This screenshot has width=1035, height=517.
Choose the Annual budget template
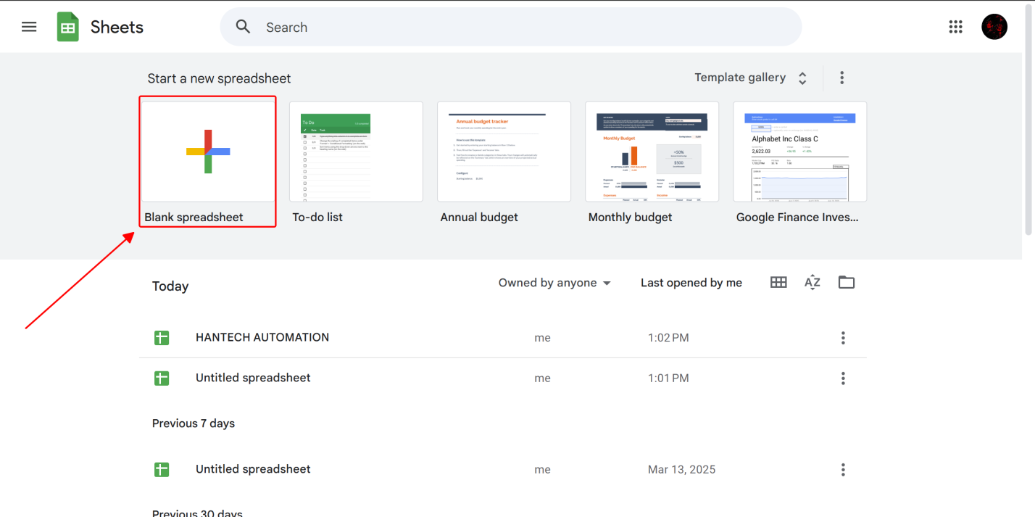click(504, 152)
